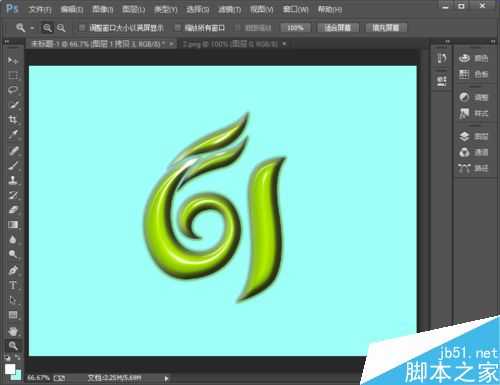
Task: Open the View menu
Action: [262, 10]
